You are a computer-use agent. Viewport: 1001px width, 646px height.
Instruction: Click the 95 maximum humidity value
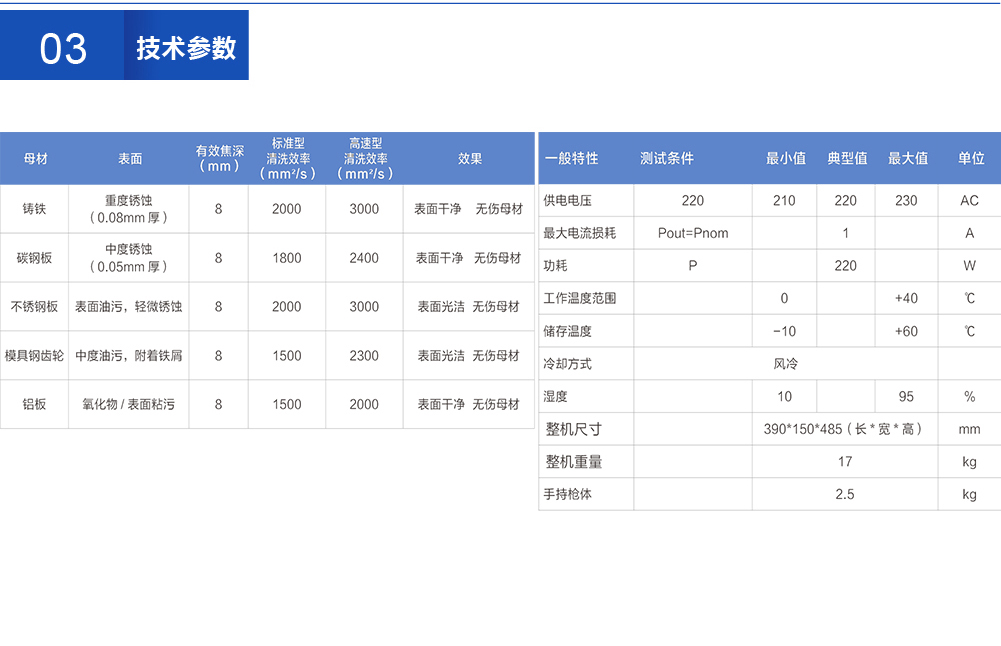[906, 396]
